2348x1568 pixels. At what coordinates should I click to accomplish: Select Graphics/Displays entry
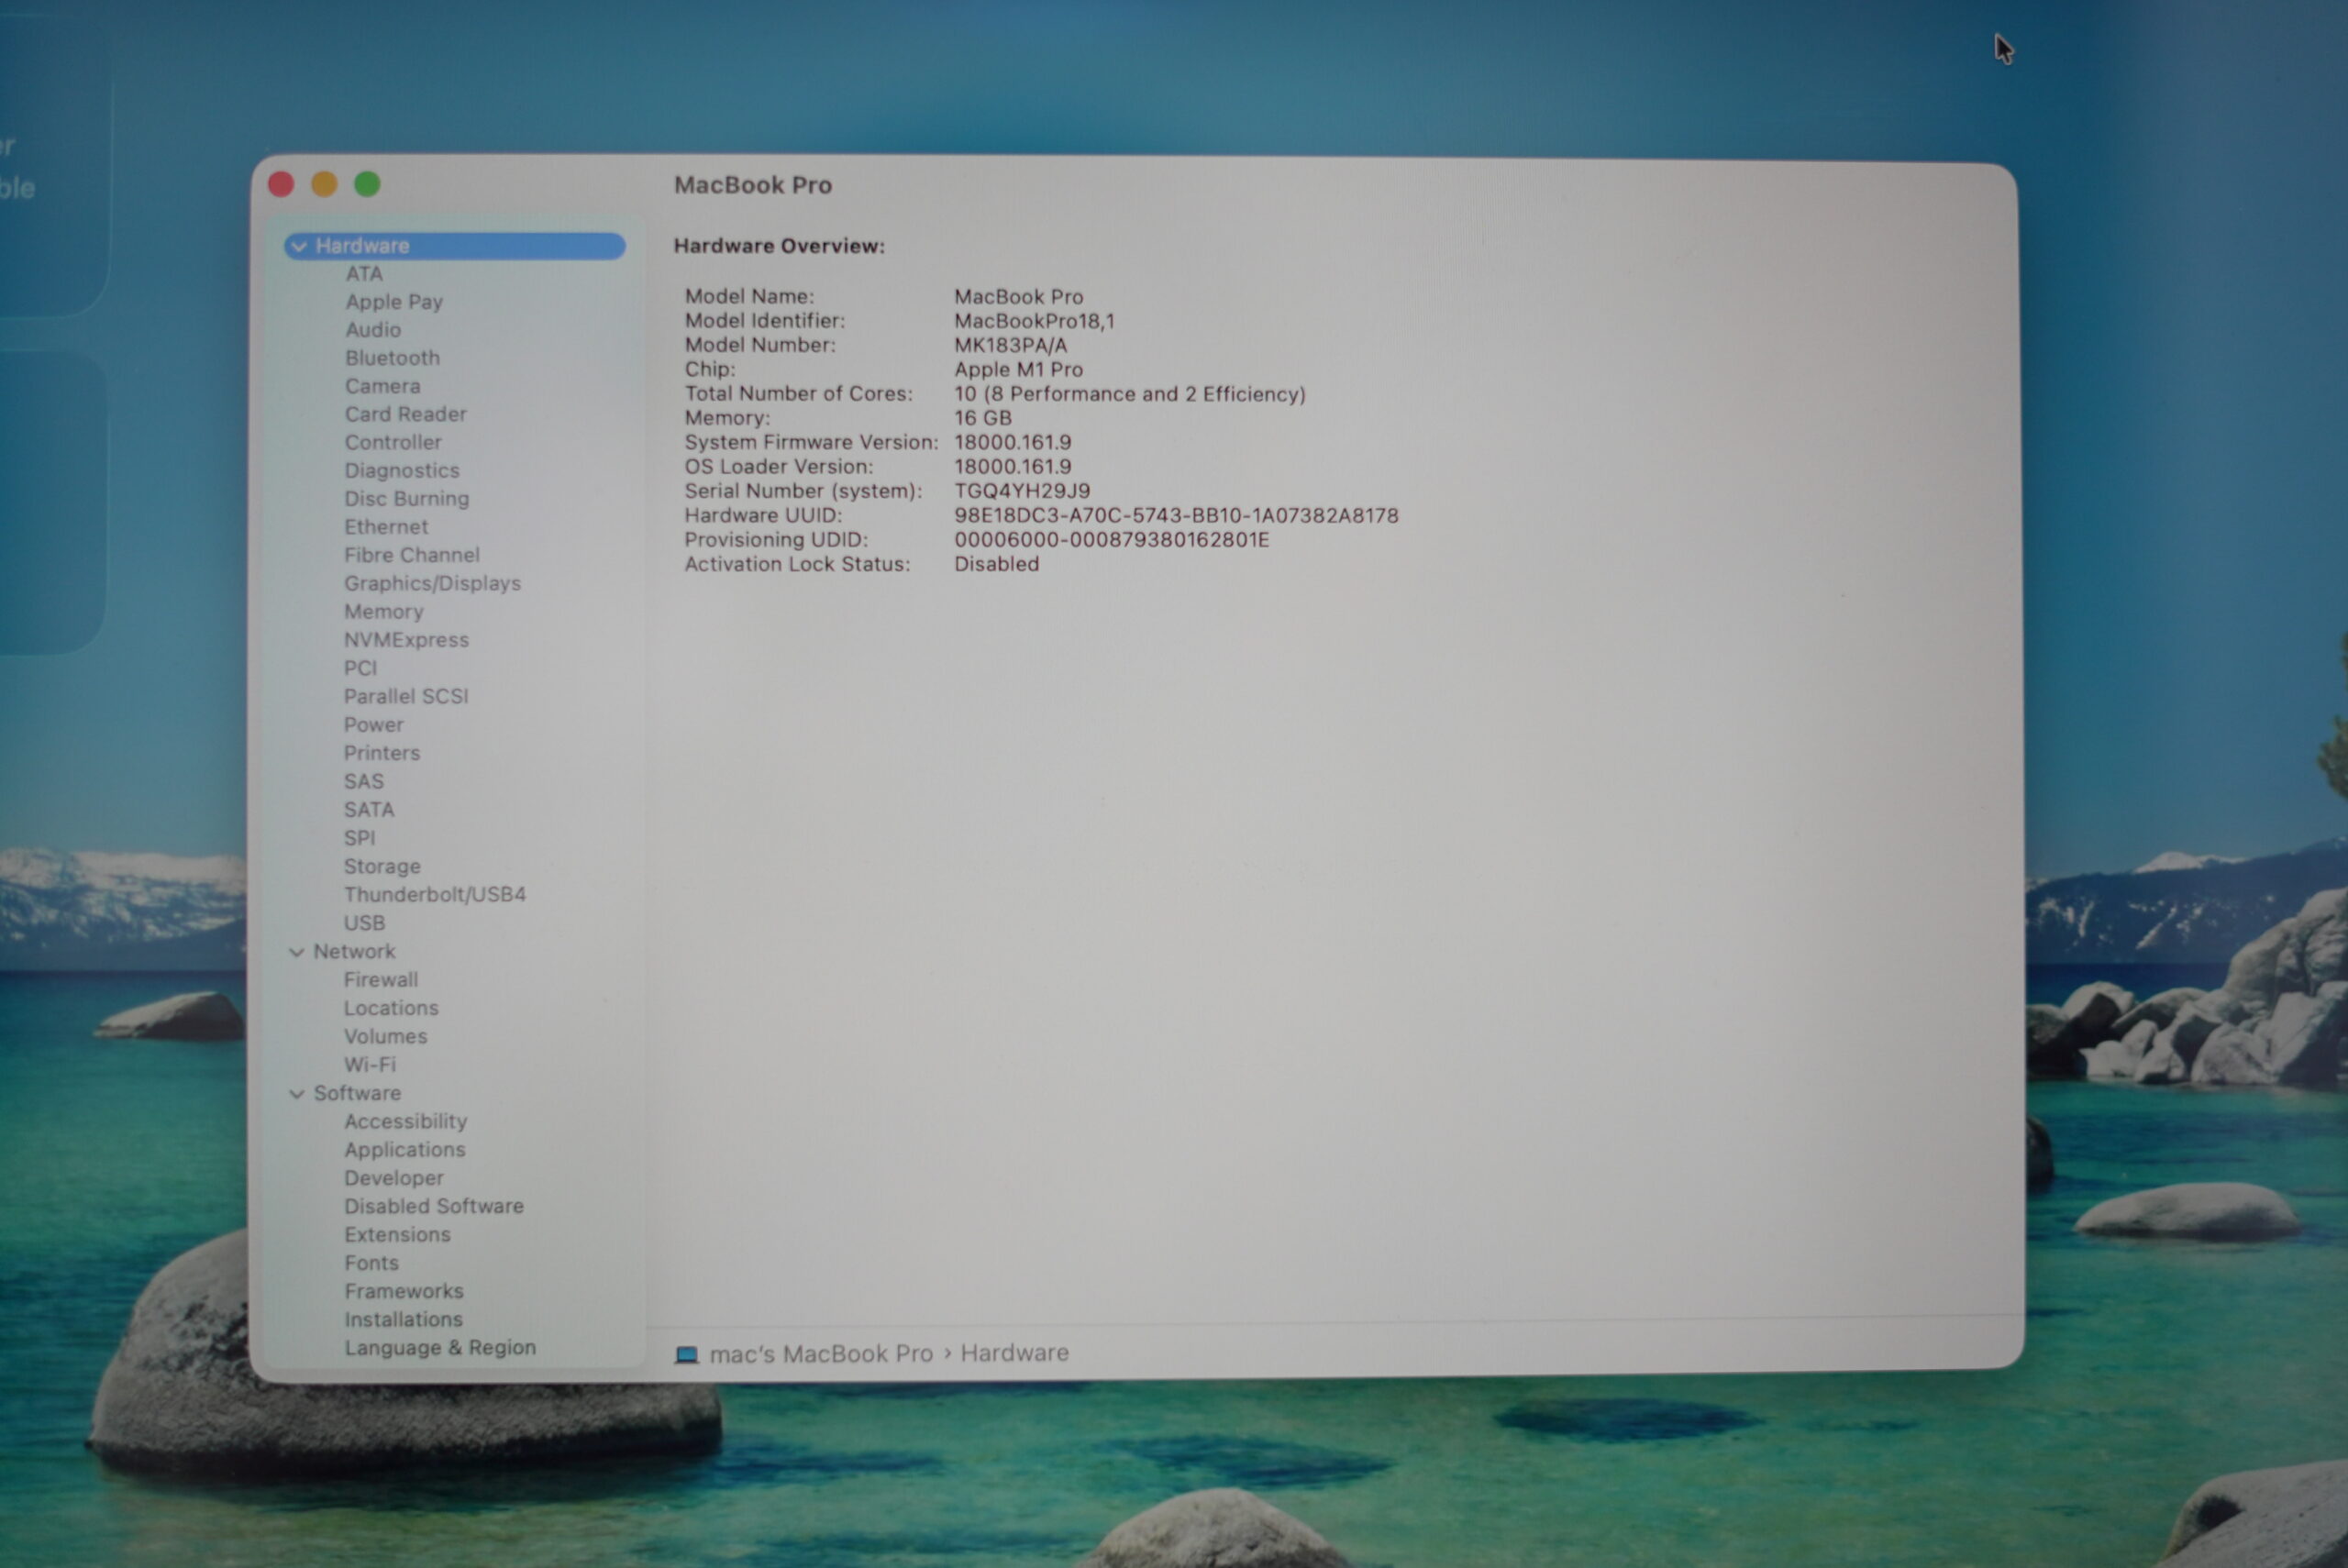pyautogui.click(x=432, y=583)
